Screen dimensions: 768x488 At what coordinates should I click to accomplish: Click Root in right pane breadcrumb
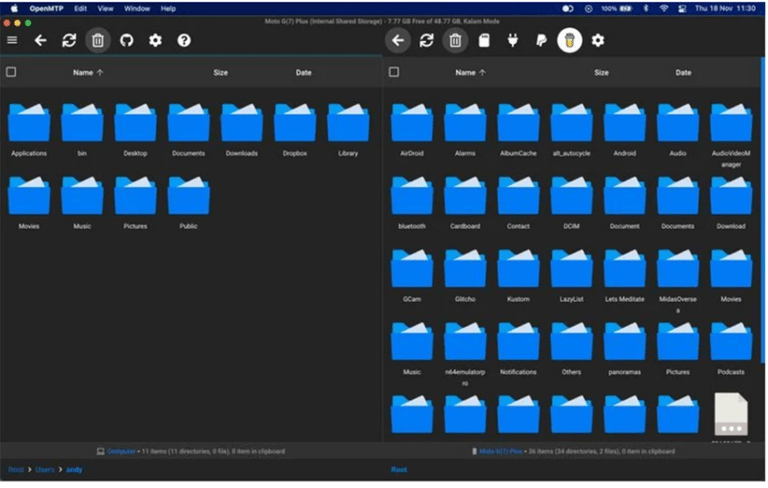399,469
